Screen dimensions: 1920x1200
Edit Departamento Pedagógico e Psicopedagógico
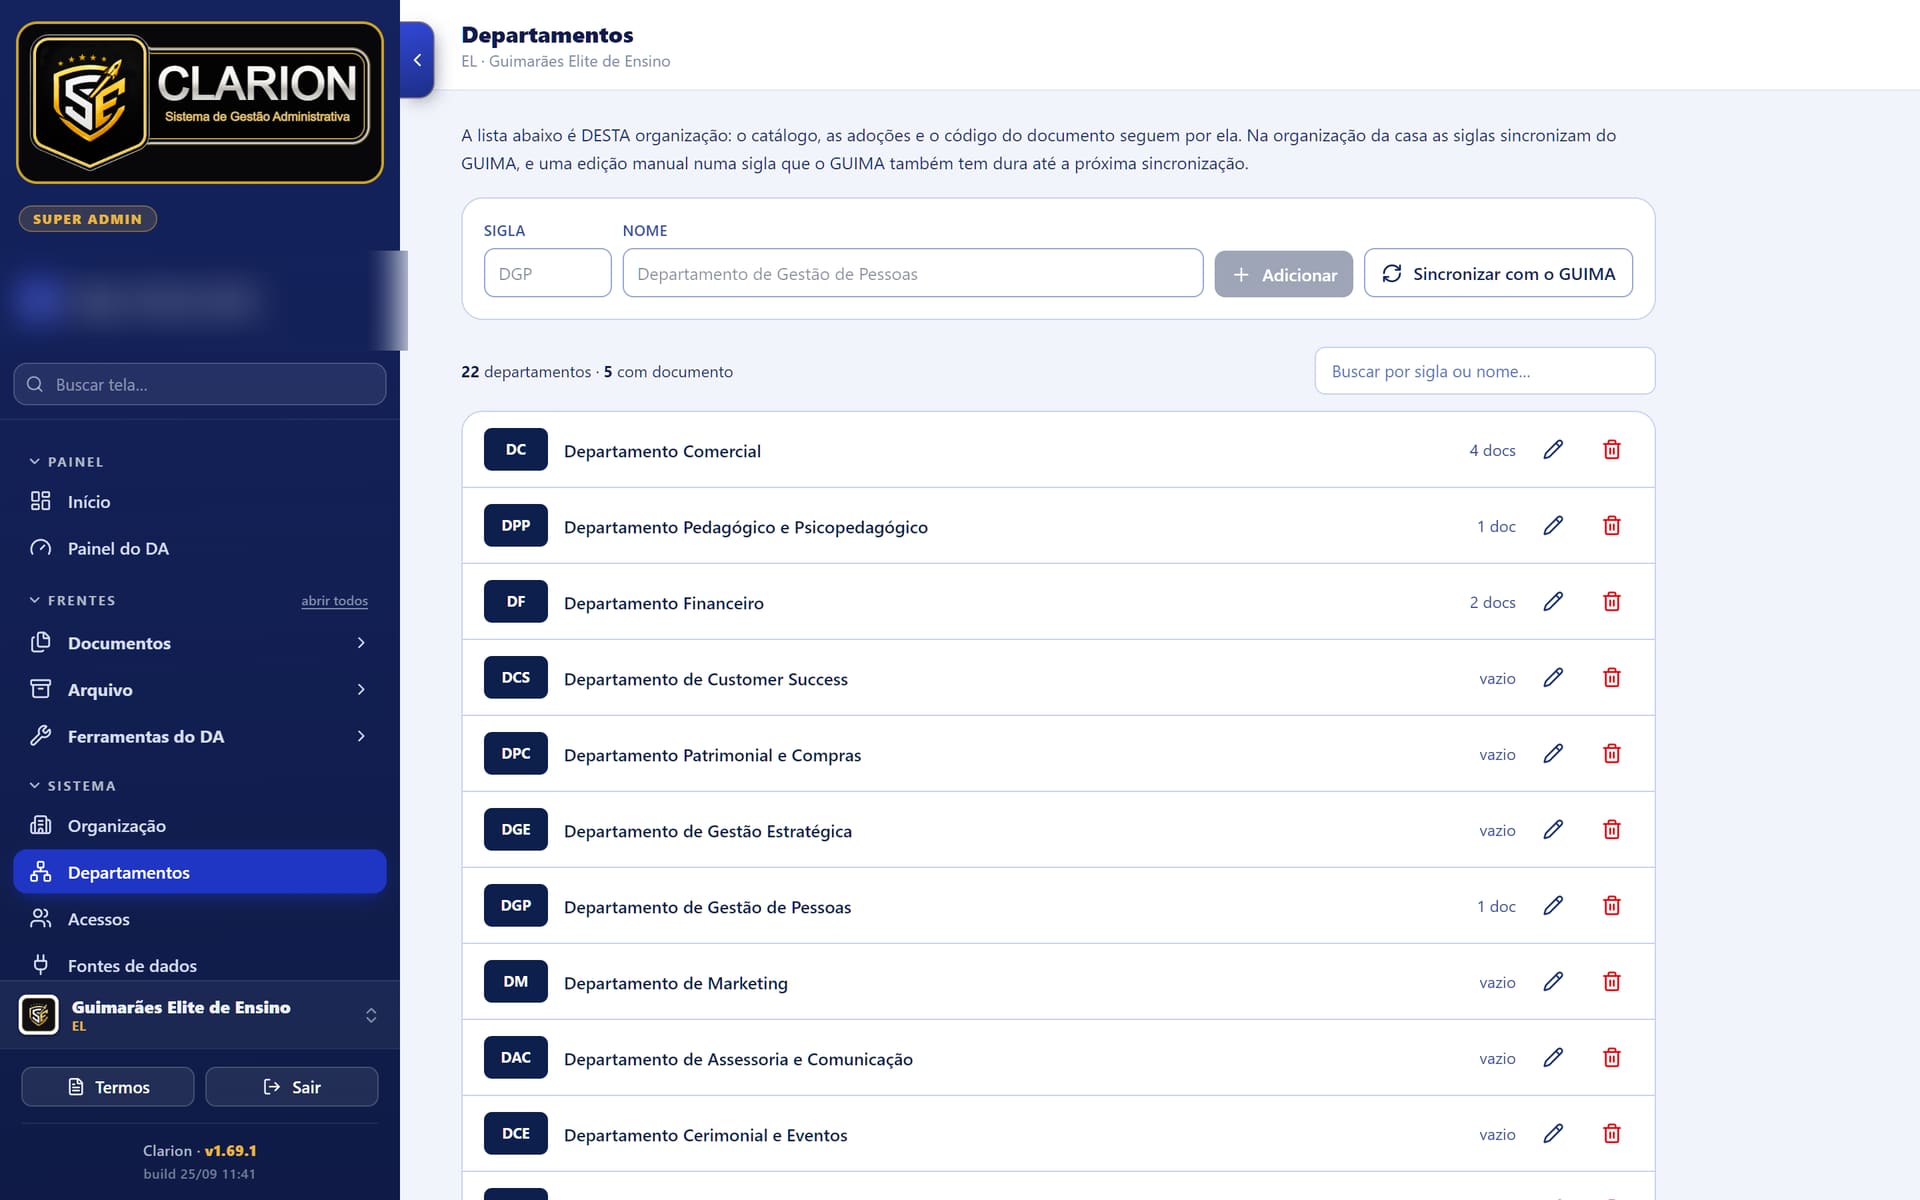tap(1553, 526)
